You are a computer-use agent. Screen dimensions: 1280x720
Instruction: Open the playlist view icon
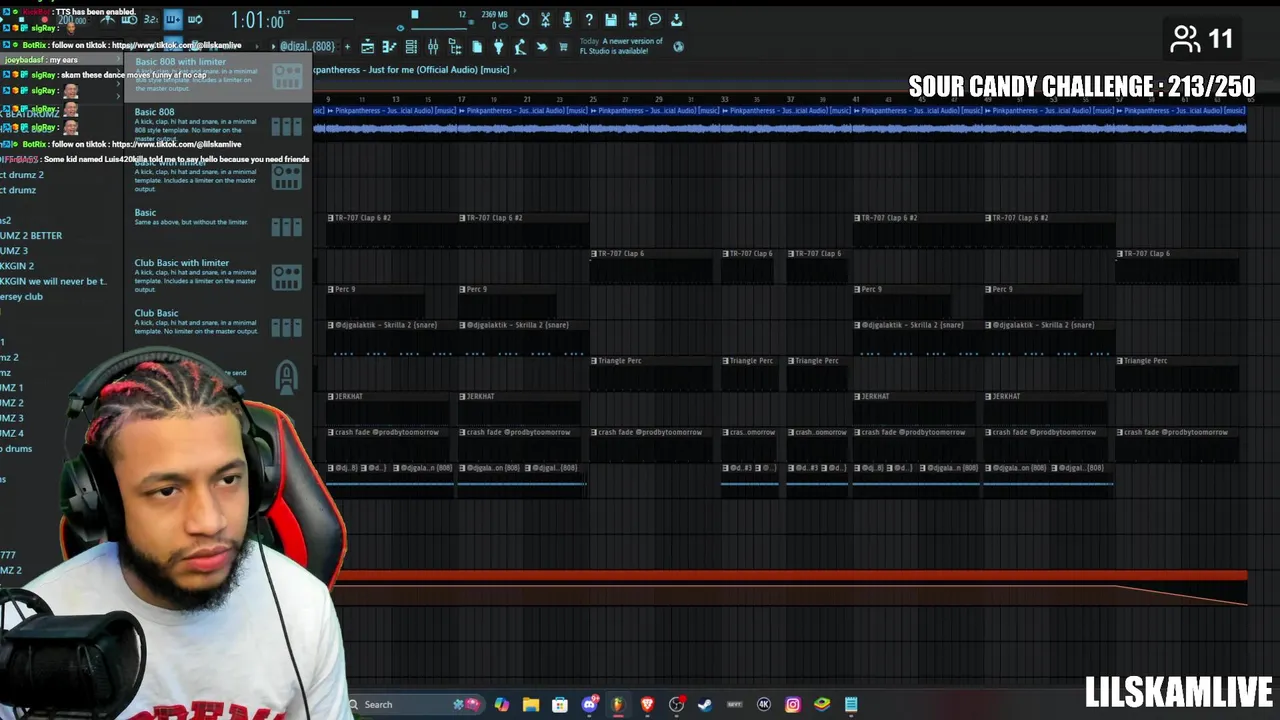coord(367,47)
